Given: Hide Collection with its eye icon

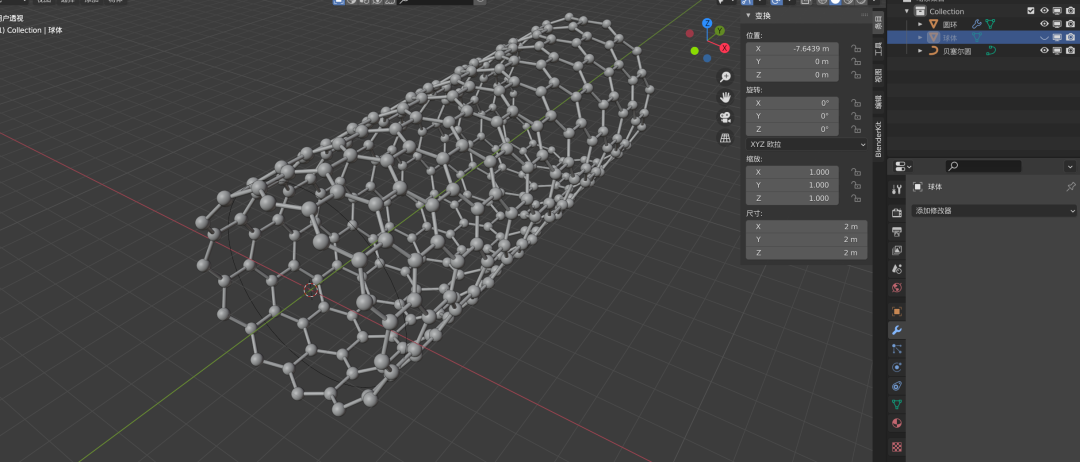Looking at the screenshot, I should point(1044,11).
